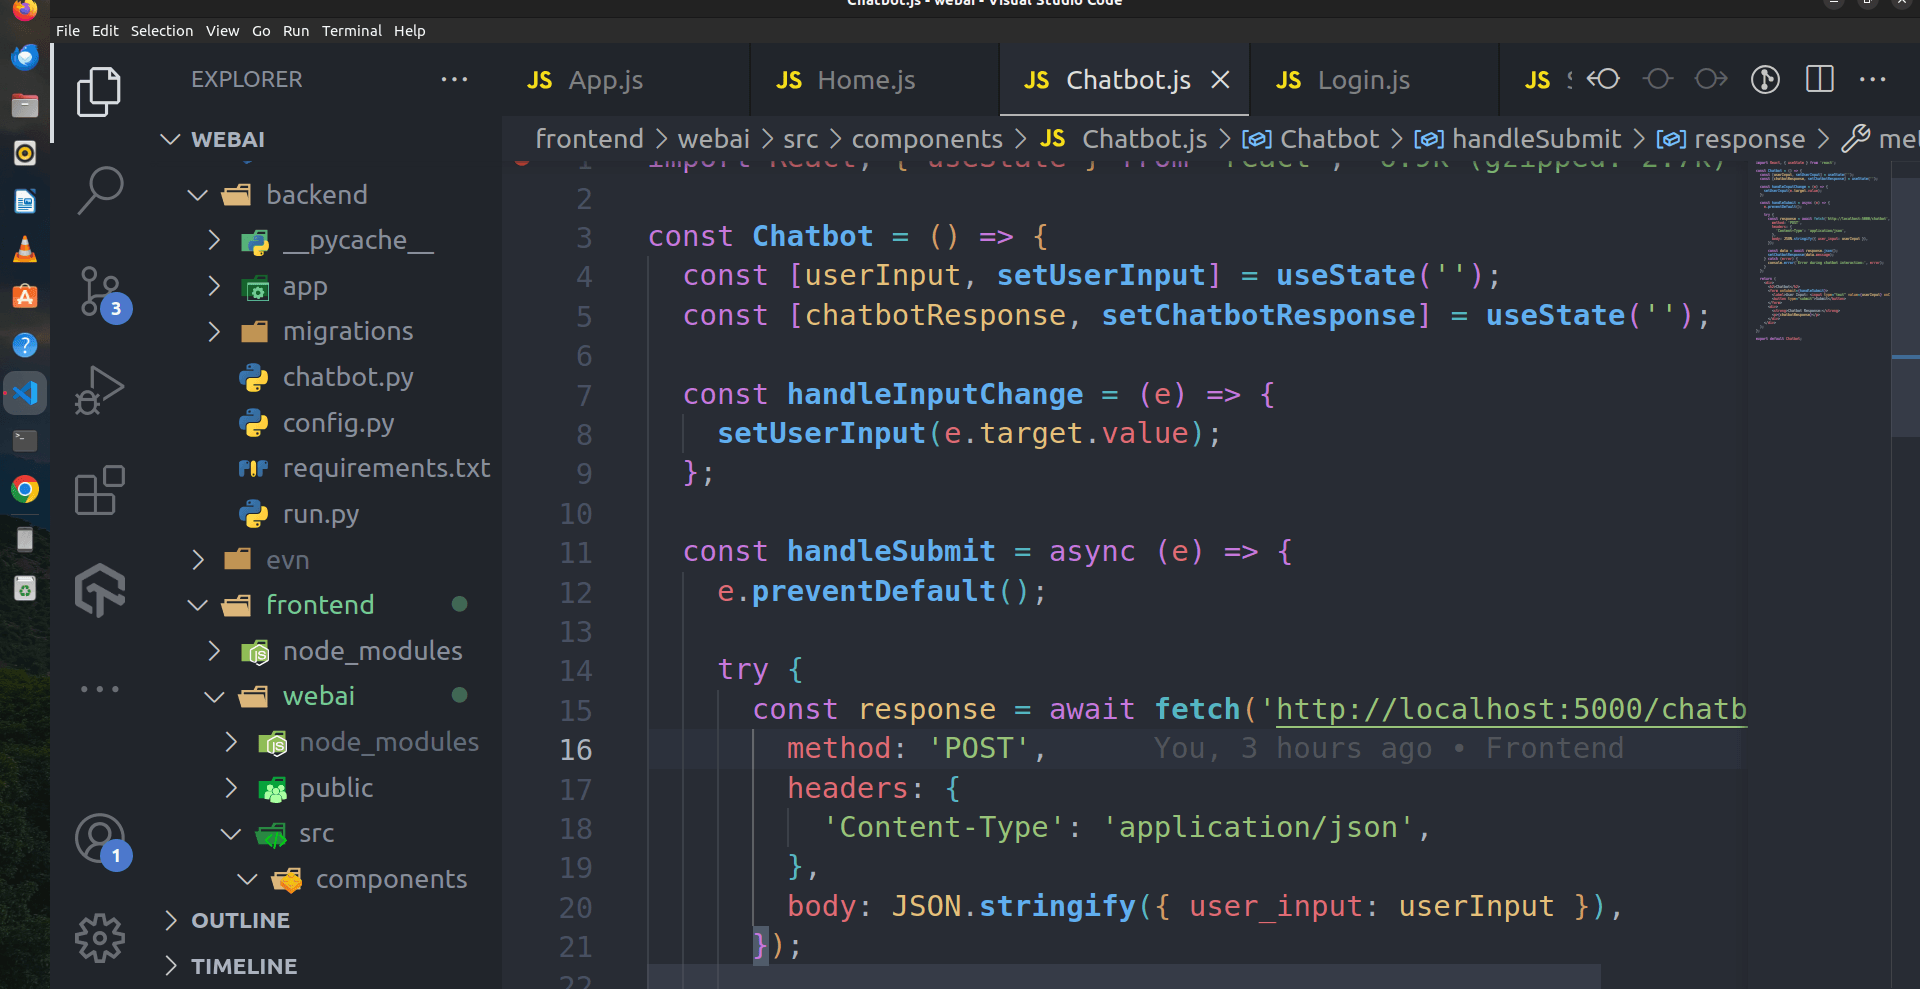Open the Manage gear menu
Viewport: 1920px width, 989px height.
pyautogui.click(x=99, y=938)
